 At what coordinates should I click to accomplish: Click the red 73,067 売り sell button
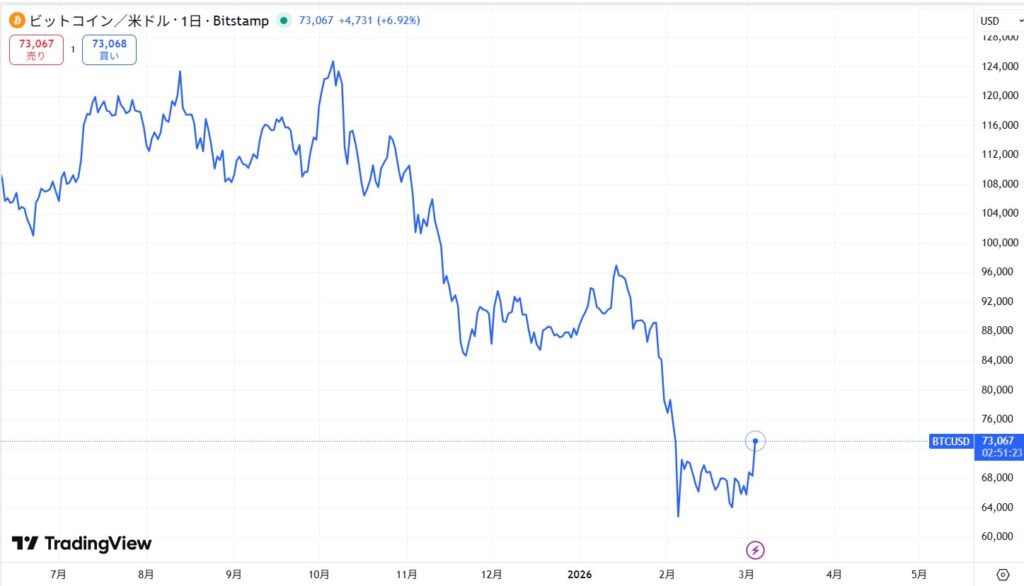click(35, 48)
